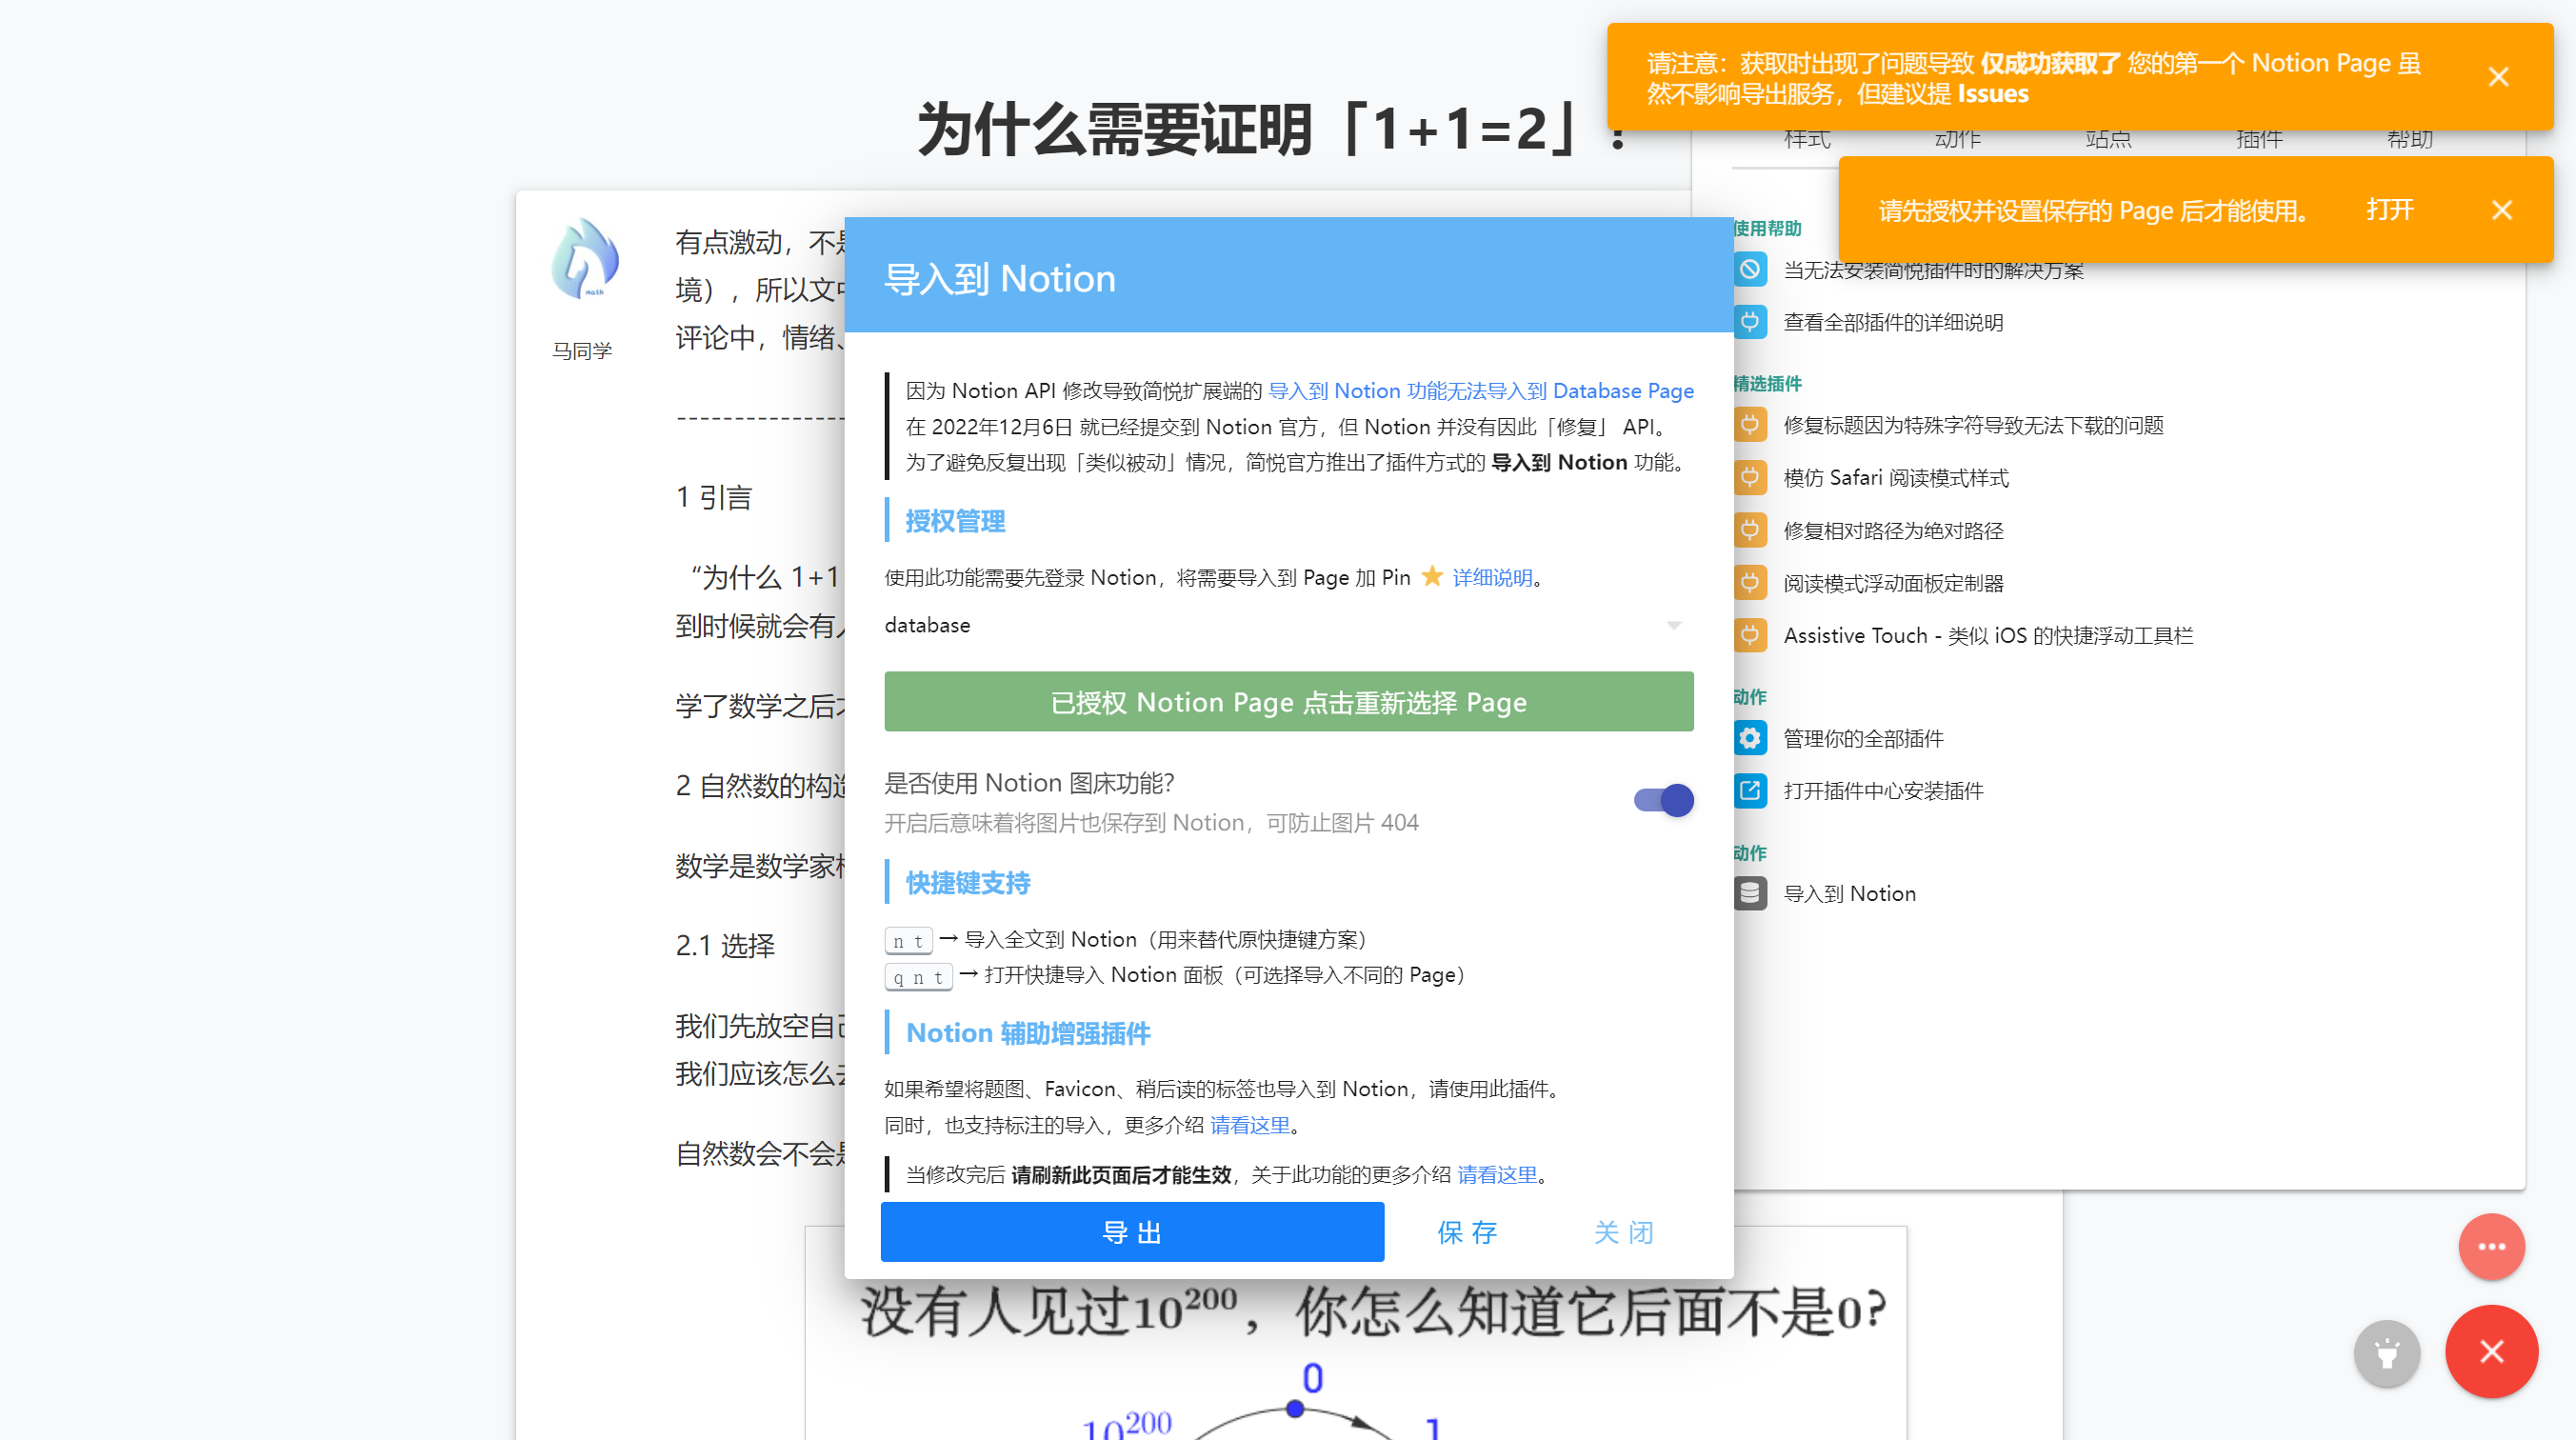This screenshot has width=2576, height=1440.
Task: Select 修复标题因为特殊字符 plugin icon
Action: pos(1750,424)
